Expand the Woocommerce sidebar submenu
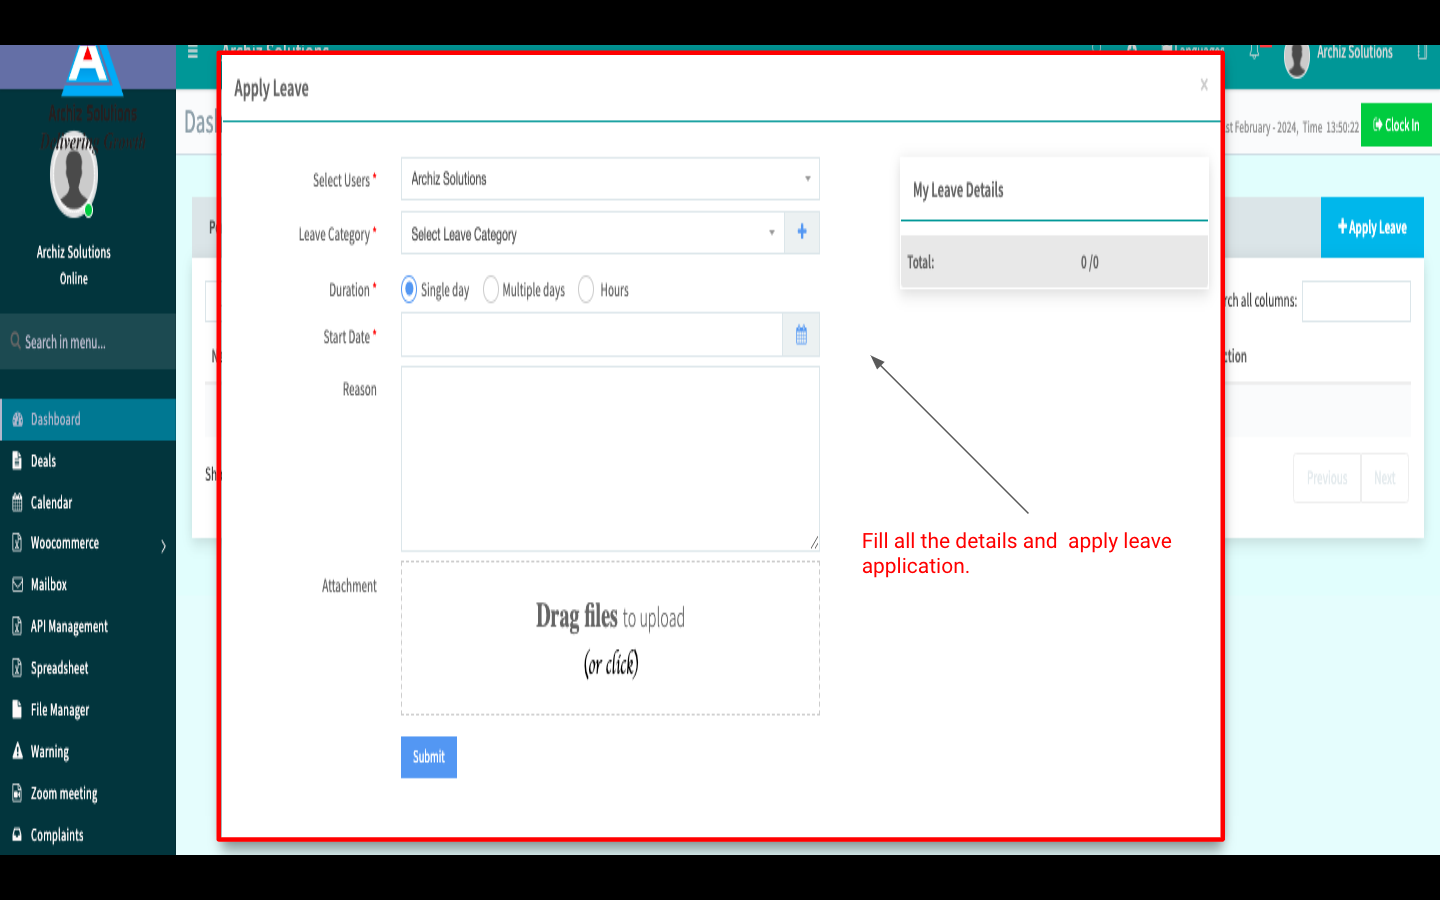1440x900 pixels. click(163, 545)
